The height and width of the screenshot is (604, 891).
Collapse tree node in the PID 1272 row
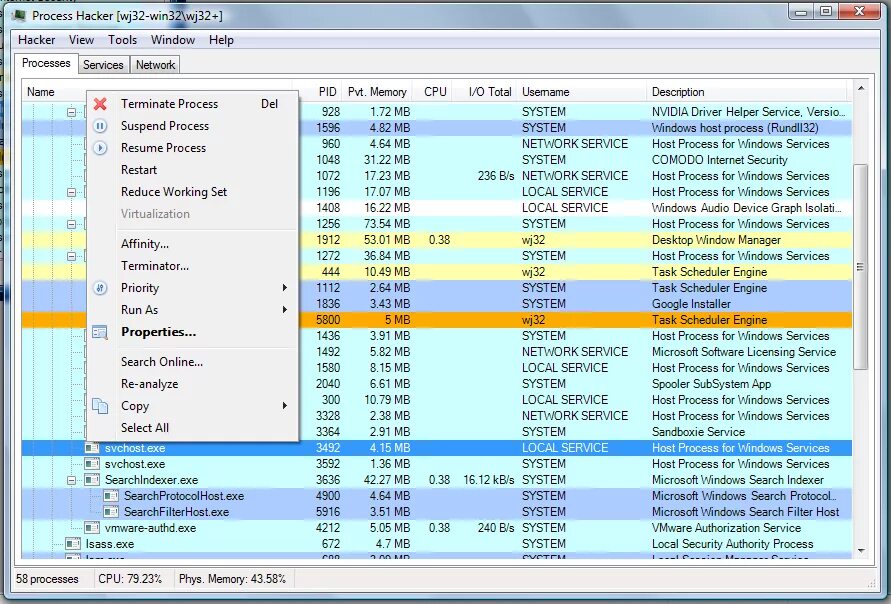click(x=72, y=256)
